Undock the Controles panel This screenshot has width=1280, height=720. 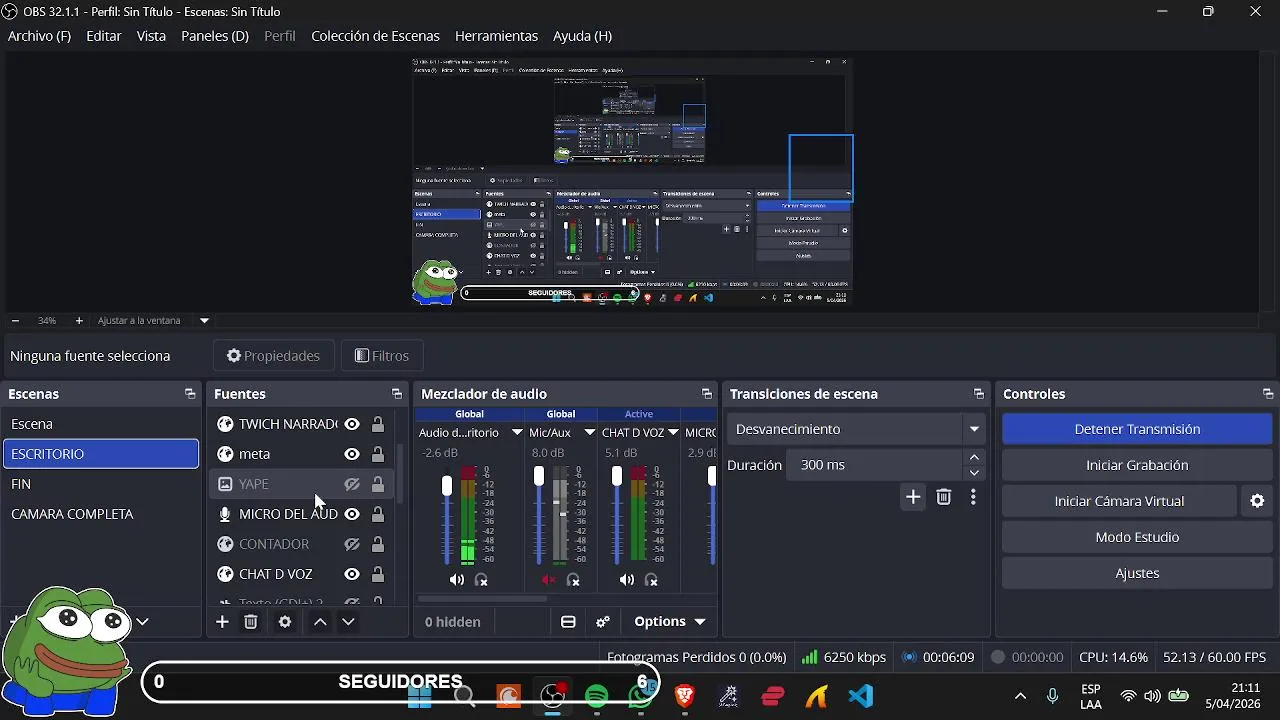pos(1268,394)
